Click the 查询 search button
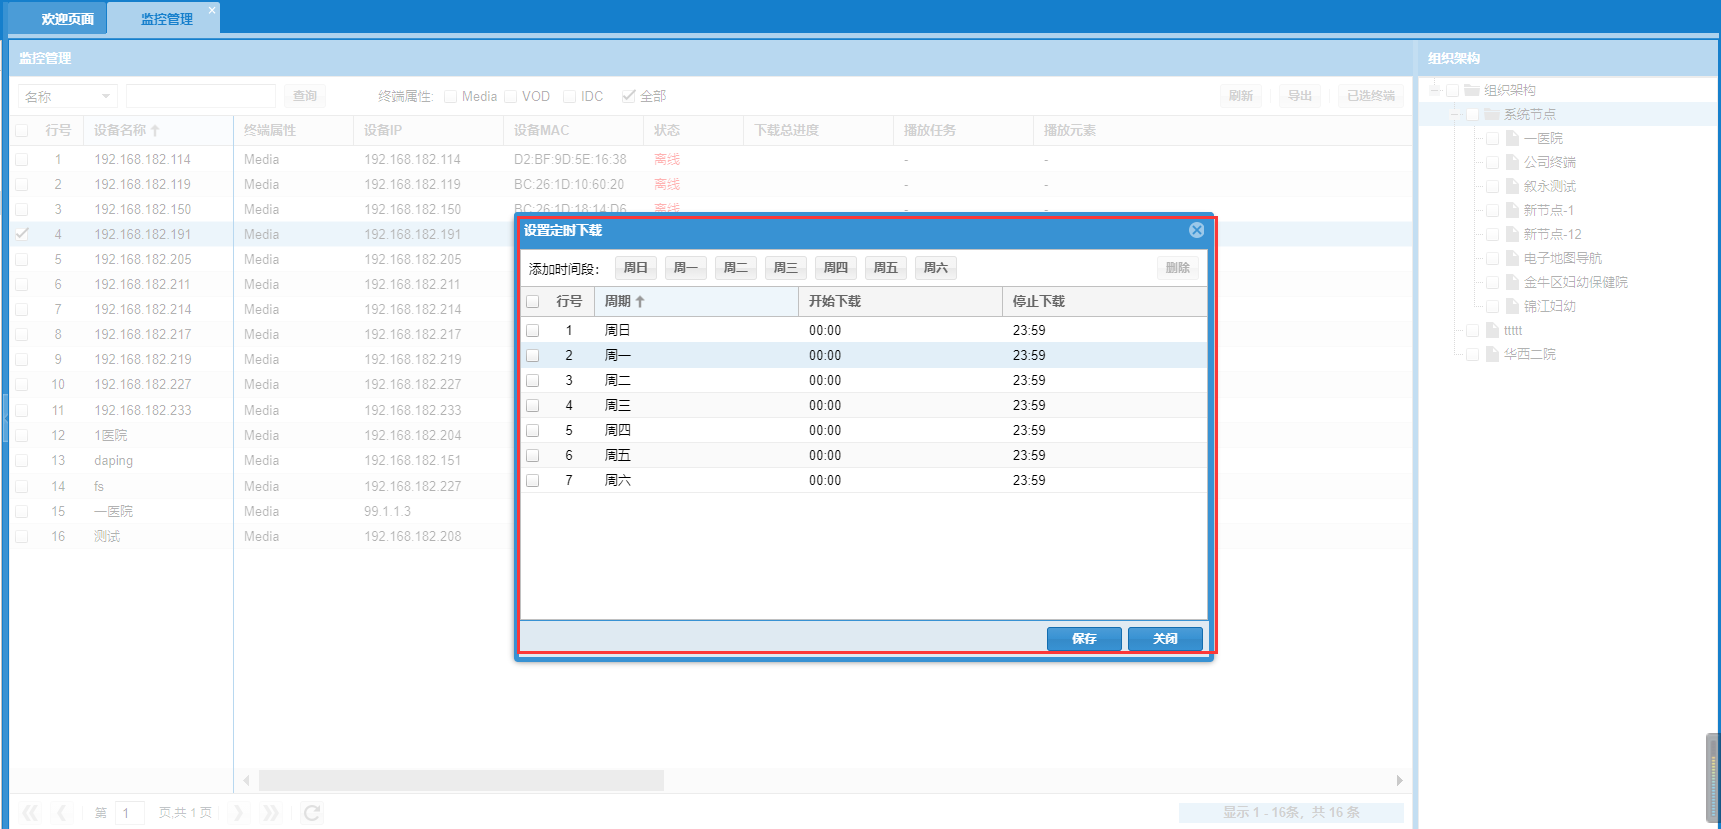The image size is (1721, 829). tap(305, 96)
